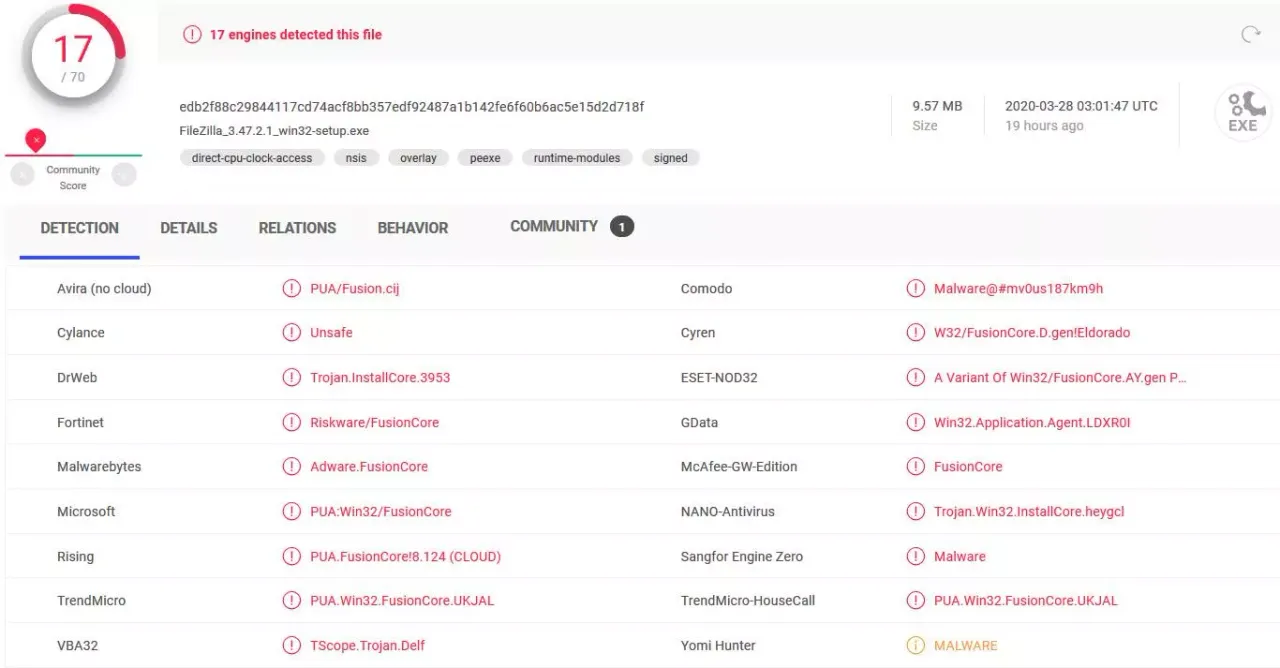The image size is (1280, 668).
Task: Click the Cylance engine name
Action: coord(81,333)
